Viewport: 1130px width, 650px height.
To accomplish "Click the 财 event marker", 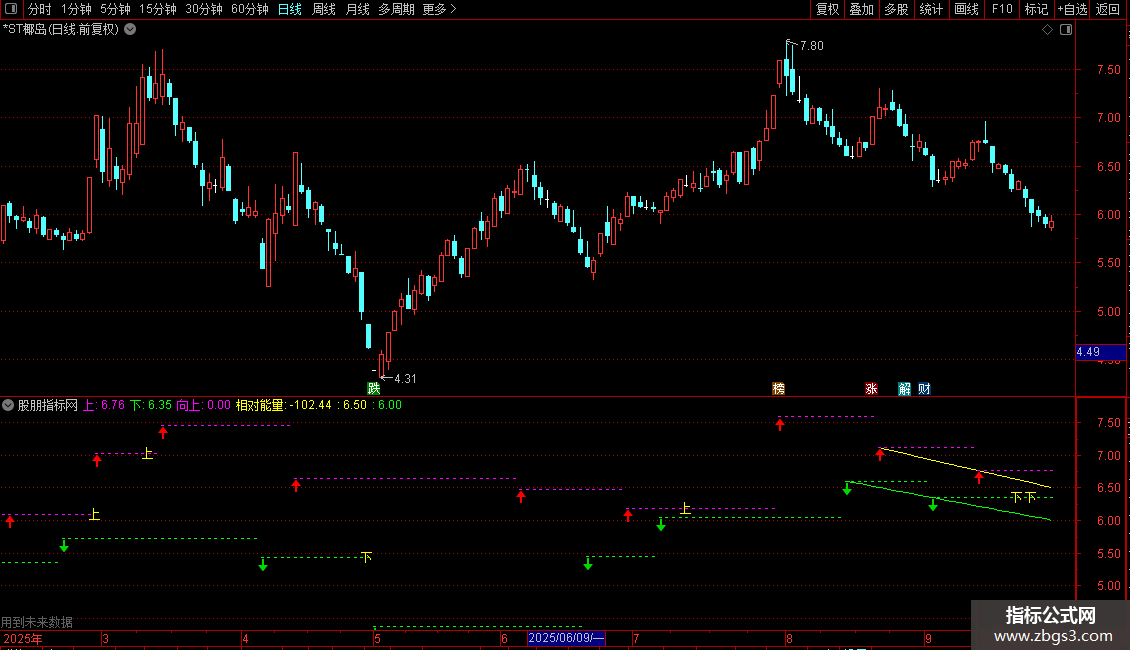I will 924,388.
